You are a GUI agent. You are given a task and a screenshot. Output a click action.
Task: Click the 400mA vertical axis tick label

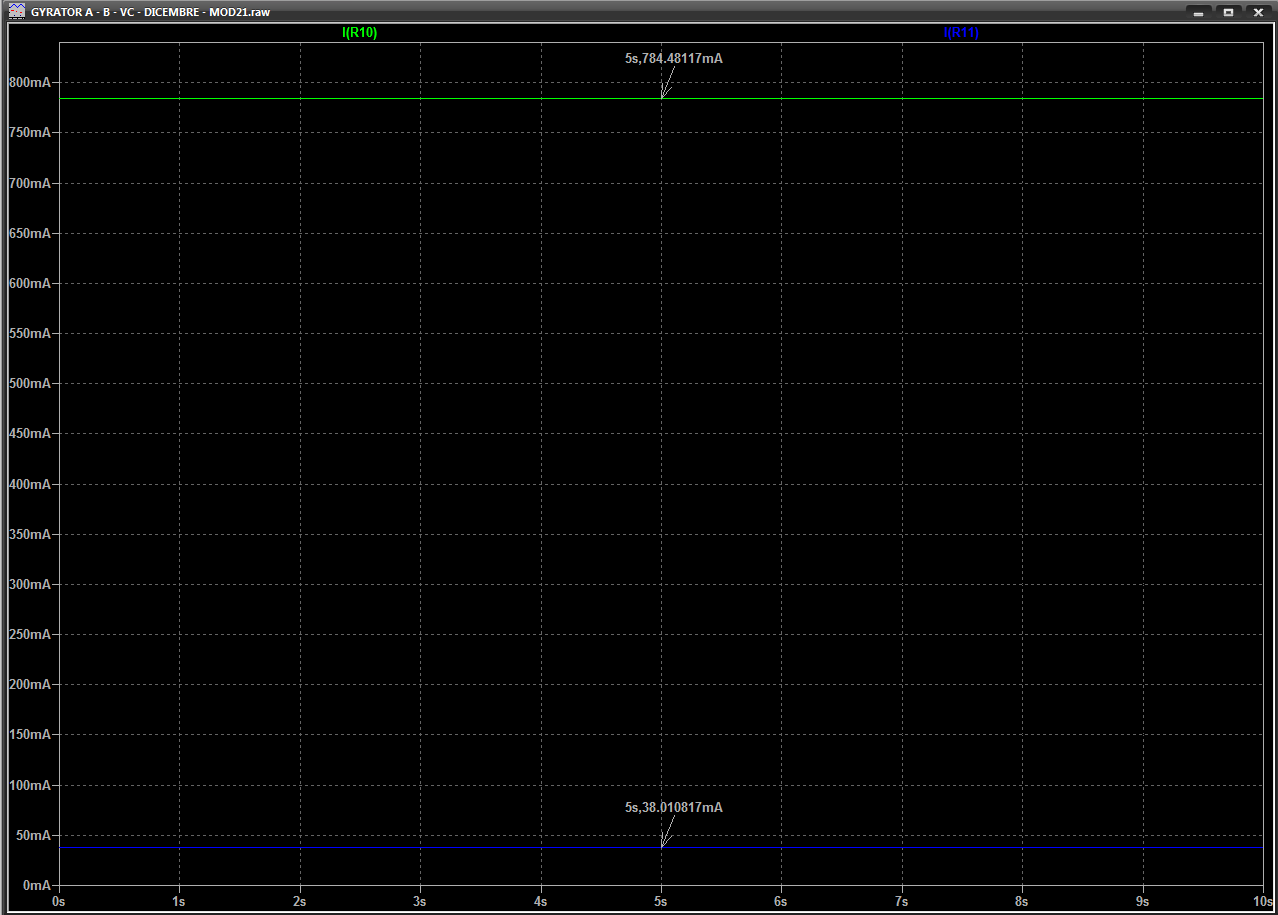coord(29,484)
